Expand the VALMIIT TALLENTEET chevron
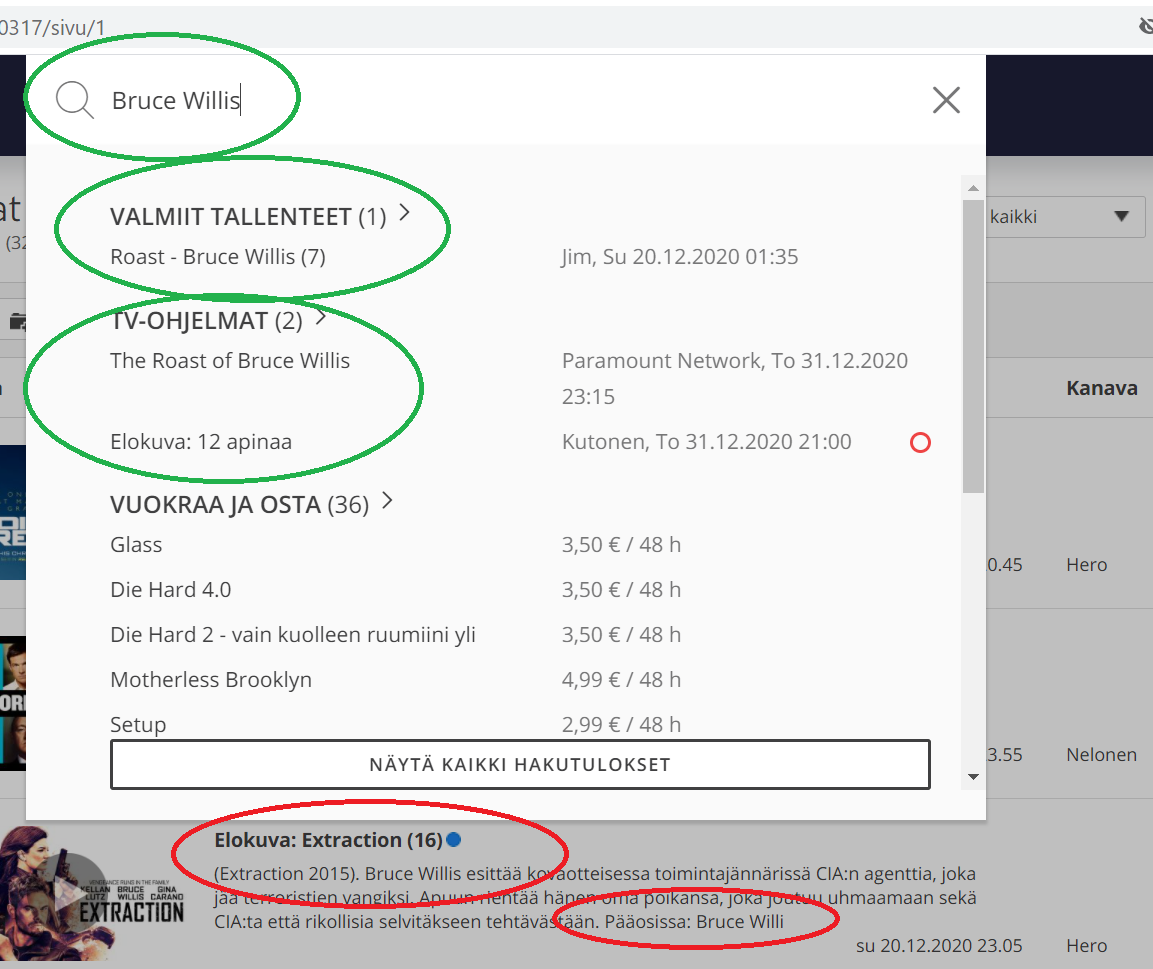Screen dimensions: 1153x969 point(404,213)
